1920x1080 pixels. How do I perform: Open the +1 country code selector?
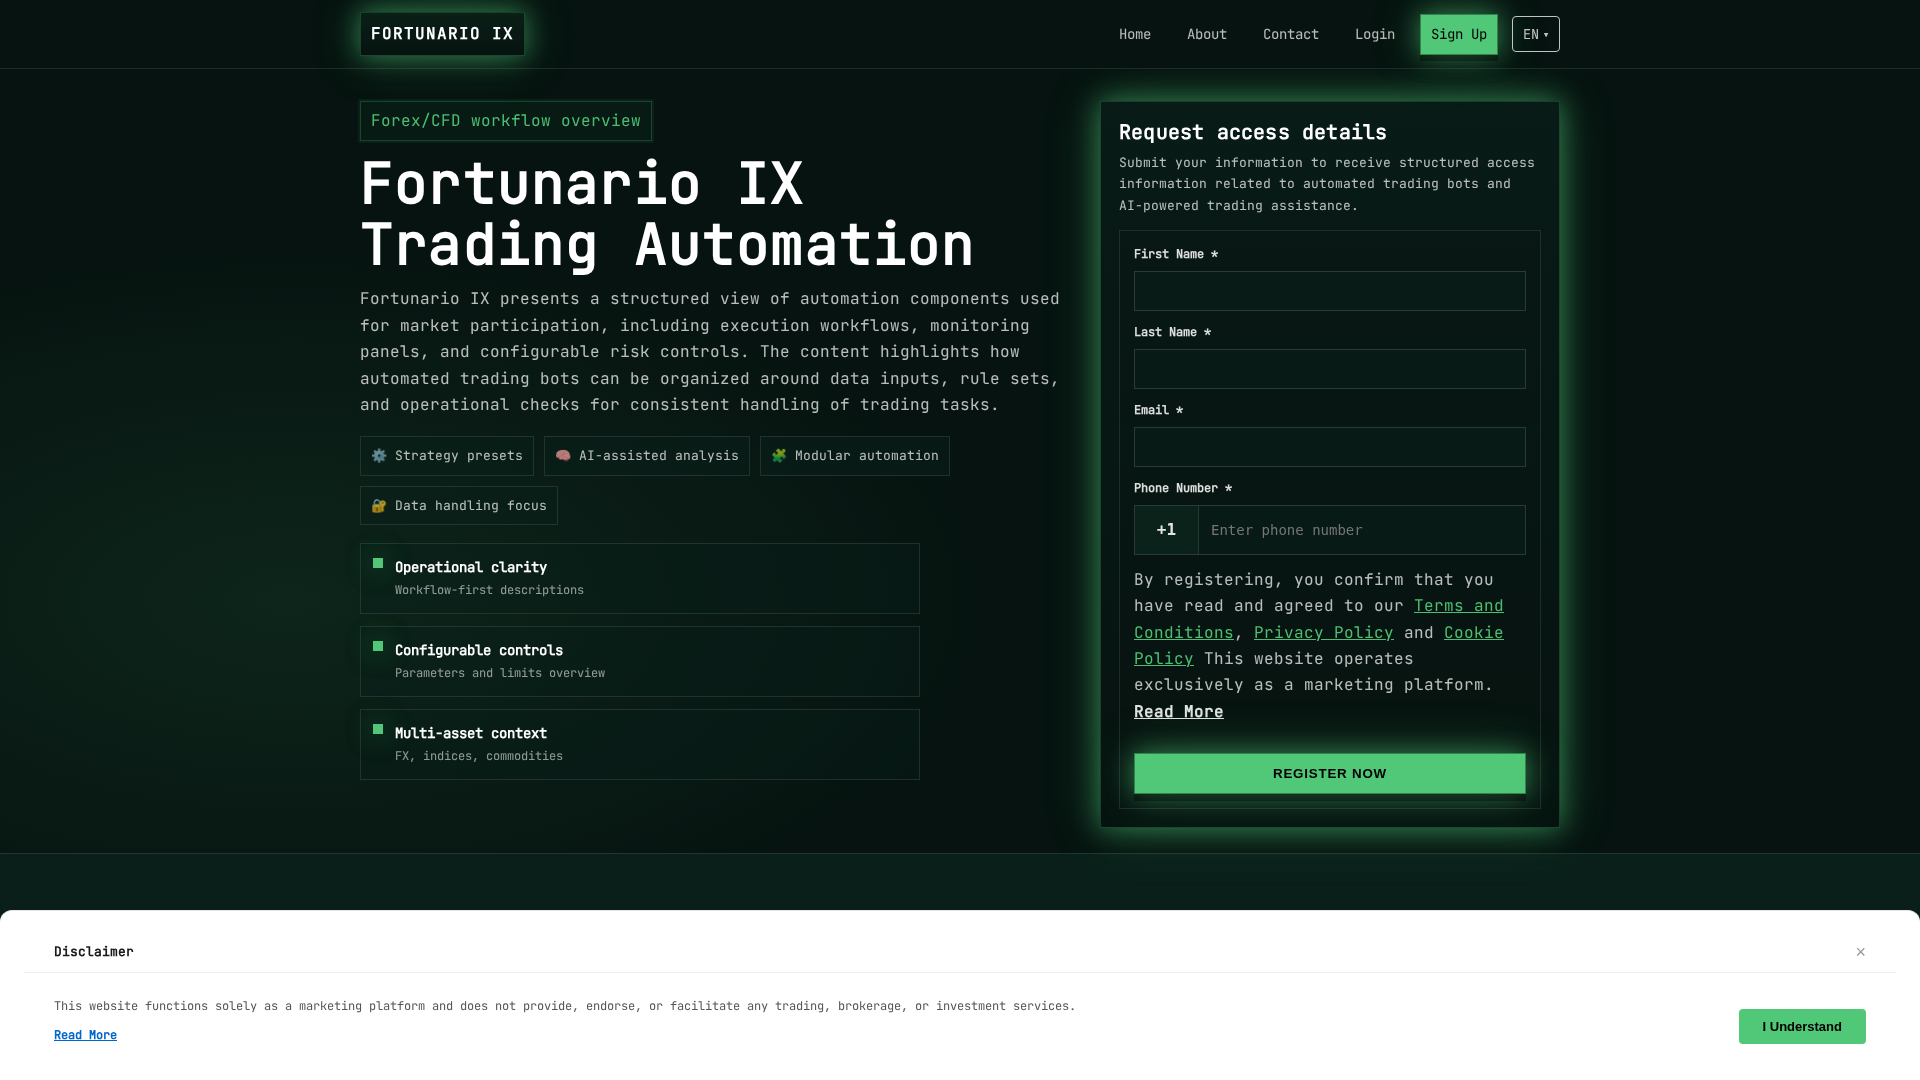coord(1166,530)
